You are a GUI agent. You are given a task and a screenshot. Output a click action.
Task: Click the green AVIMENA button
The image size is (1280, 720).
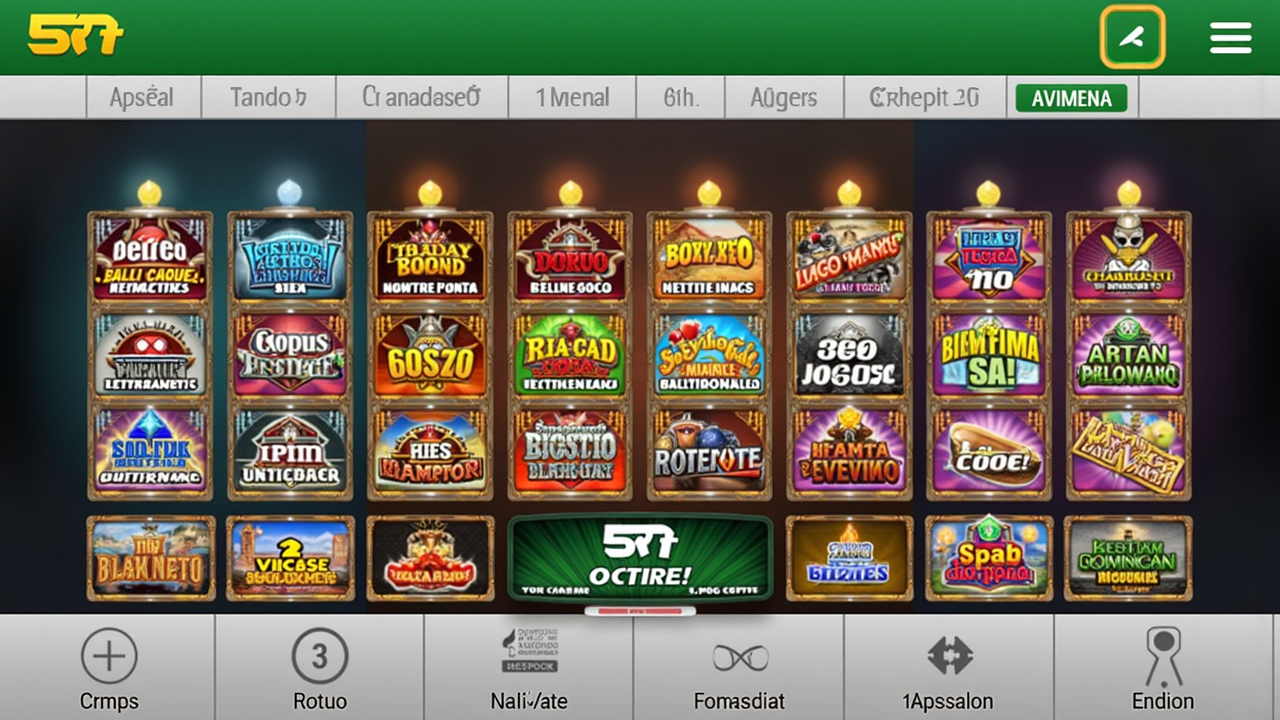(x=1071, y=98)
